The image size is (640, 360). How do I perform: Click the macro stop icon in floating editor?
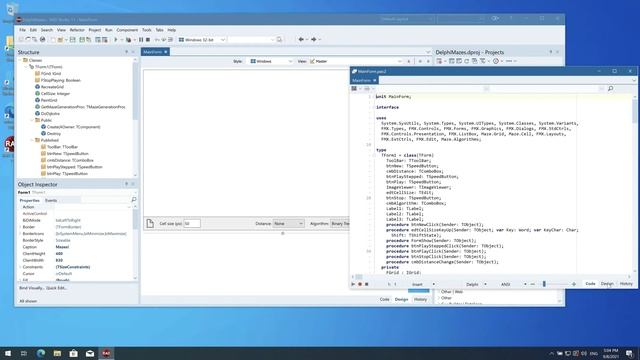(x=367, y=284)
